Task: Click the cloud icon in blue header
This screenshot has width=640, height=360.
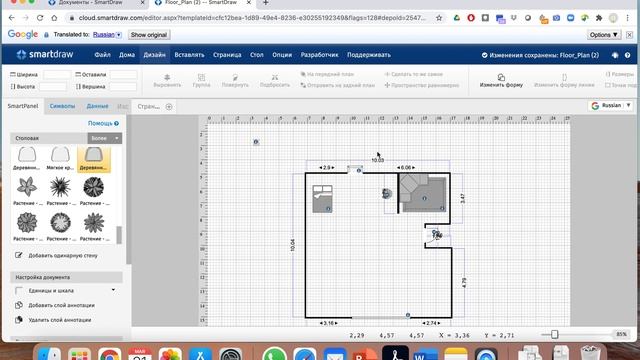Action: coord(615,55)
